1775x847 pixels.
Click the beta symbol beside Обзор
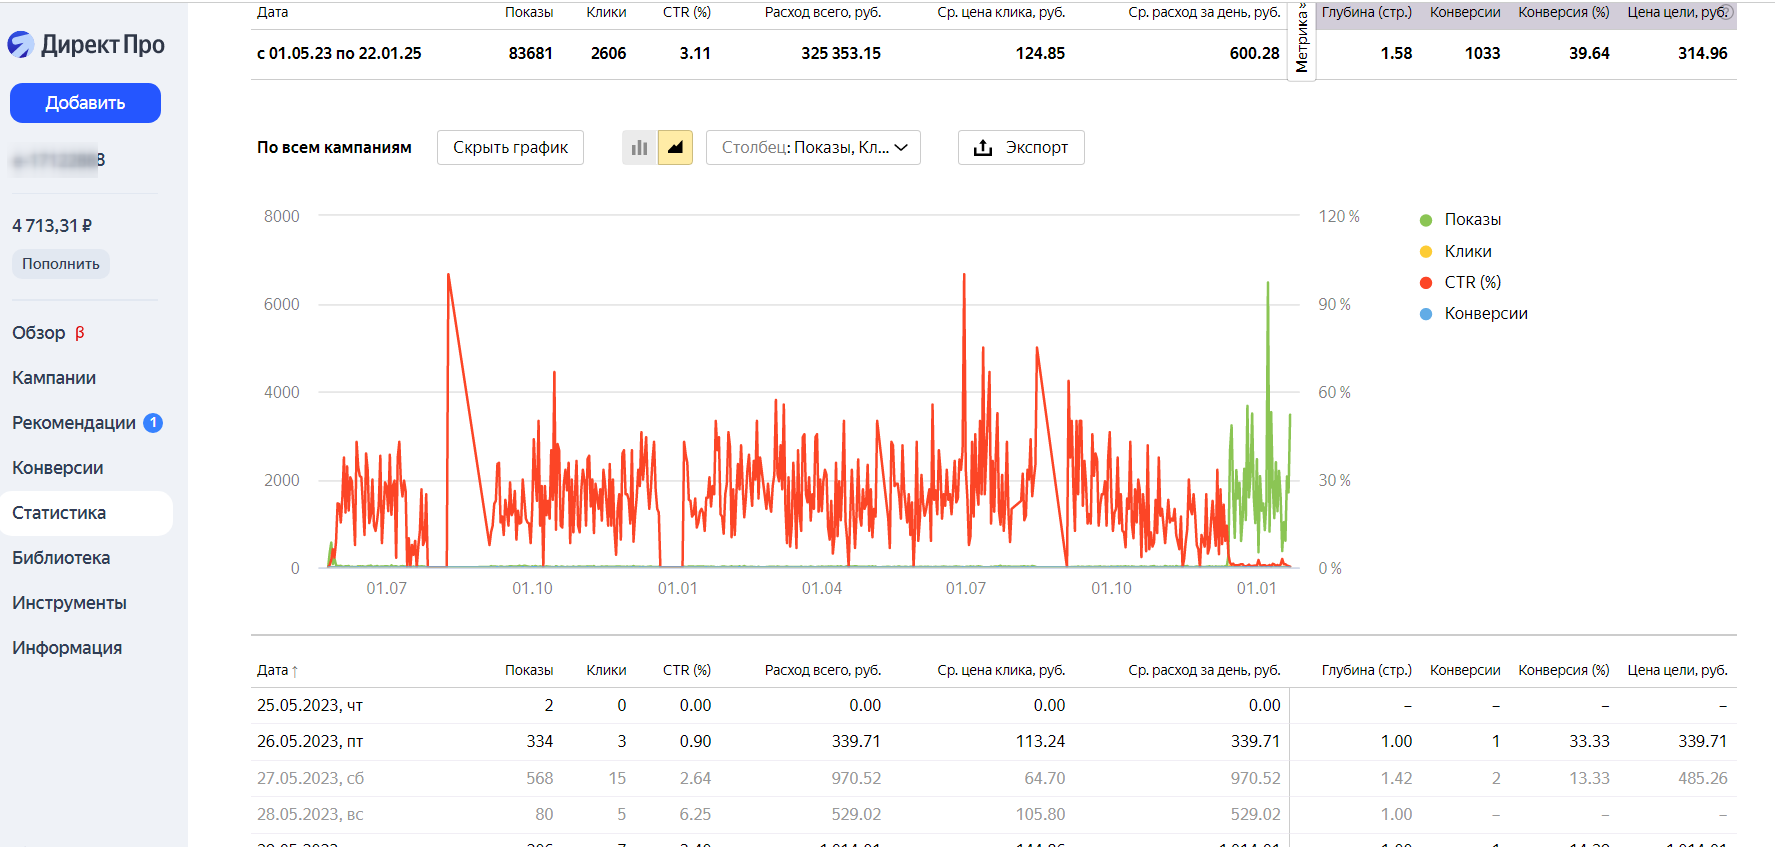click(x=80, y=333)
